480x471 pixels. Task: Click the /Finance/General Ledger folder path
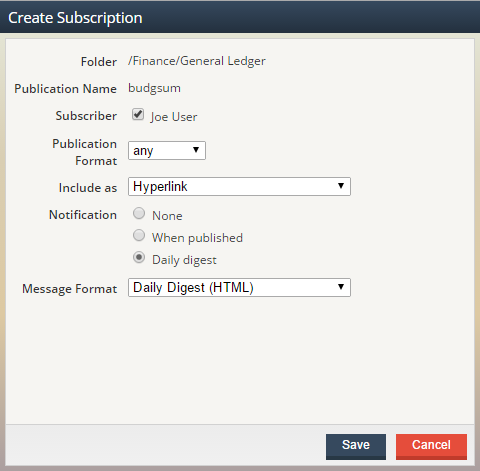pyautogui.click(x=197, y=61)
